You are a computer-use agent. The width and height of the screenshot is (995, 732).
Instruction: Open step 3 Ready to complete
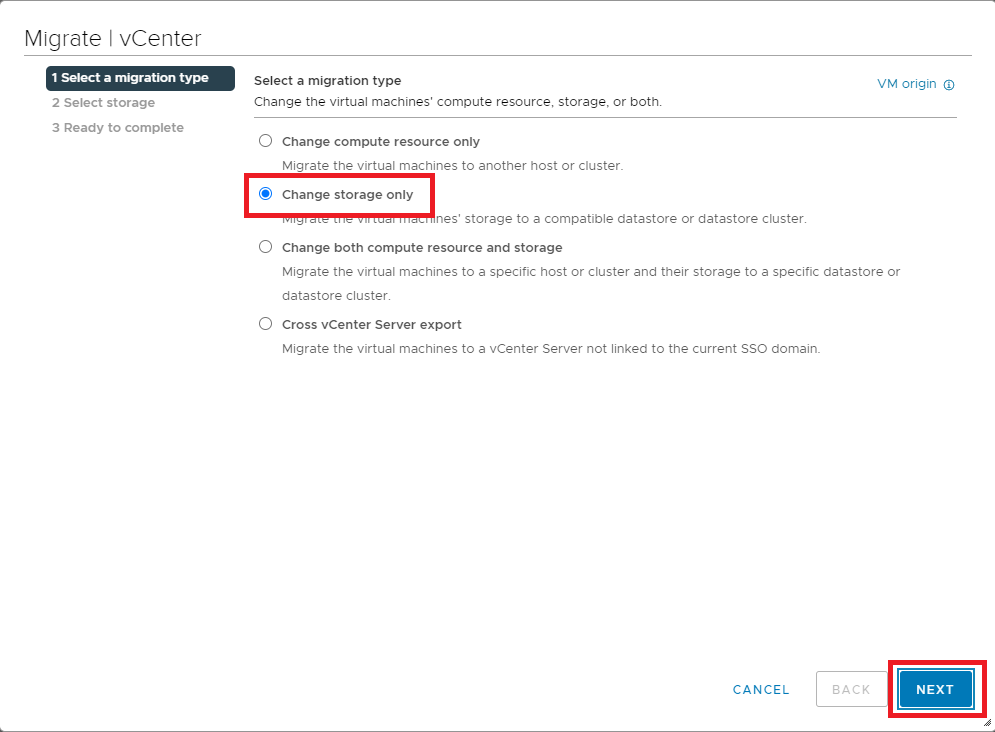(118, 128)
